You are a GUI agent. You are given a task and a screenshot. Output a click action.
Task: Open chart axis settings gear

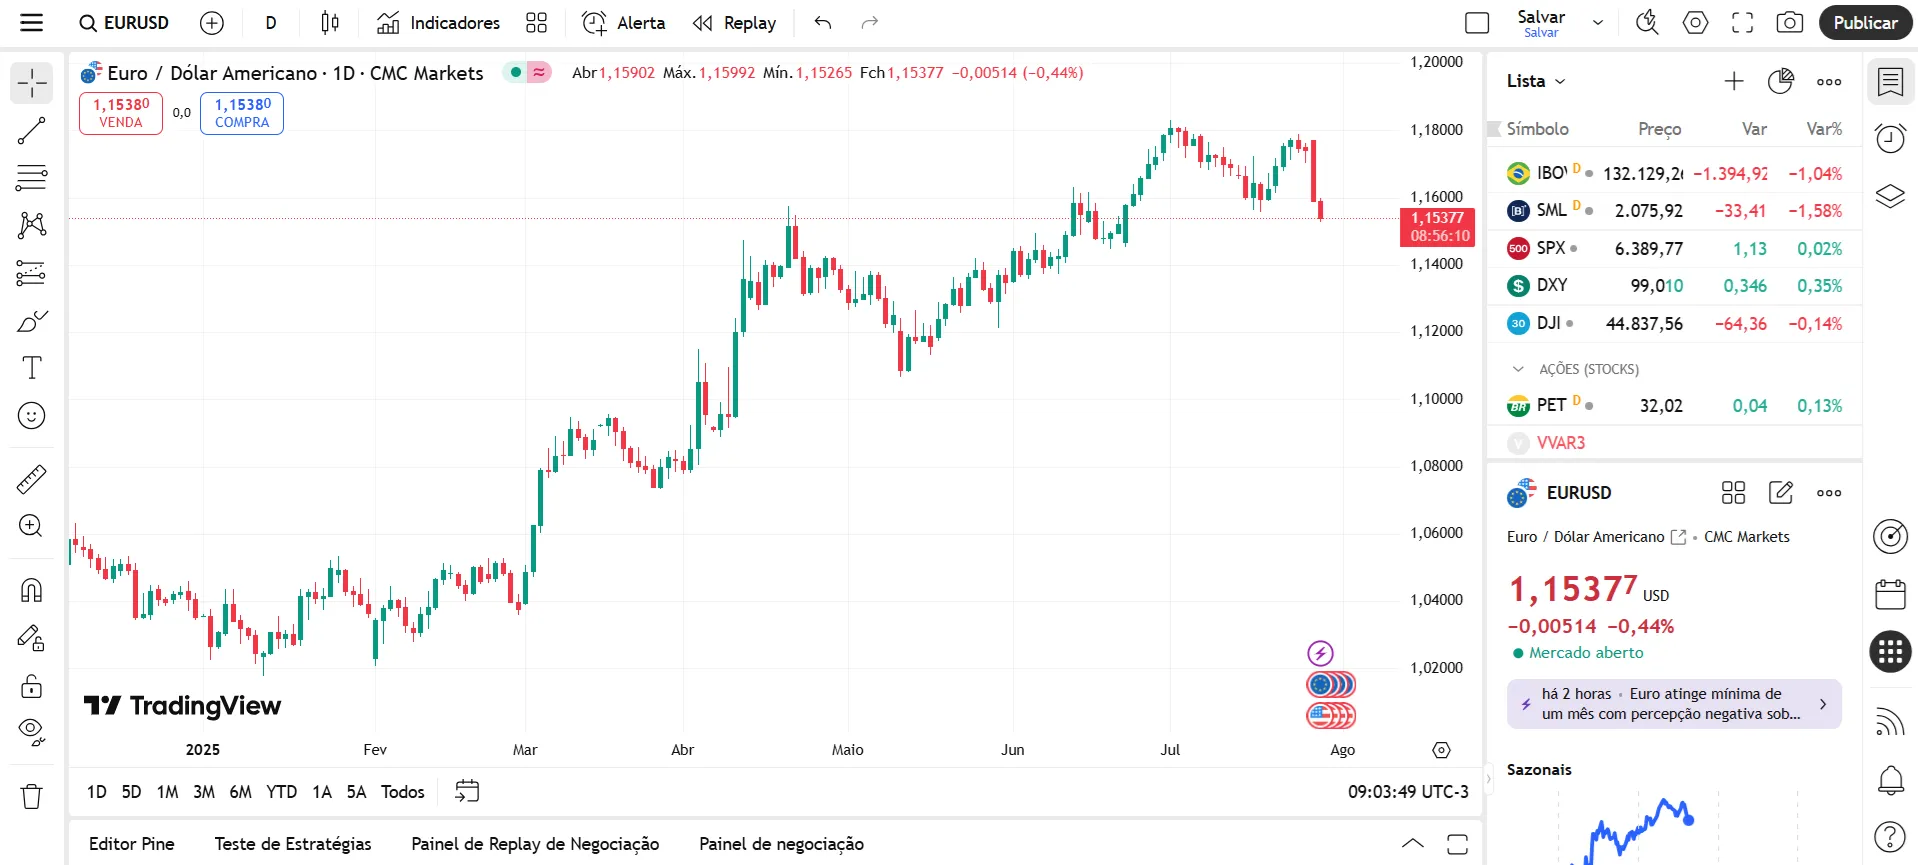[1441, 750]
